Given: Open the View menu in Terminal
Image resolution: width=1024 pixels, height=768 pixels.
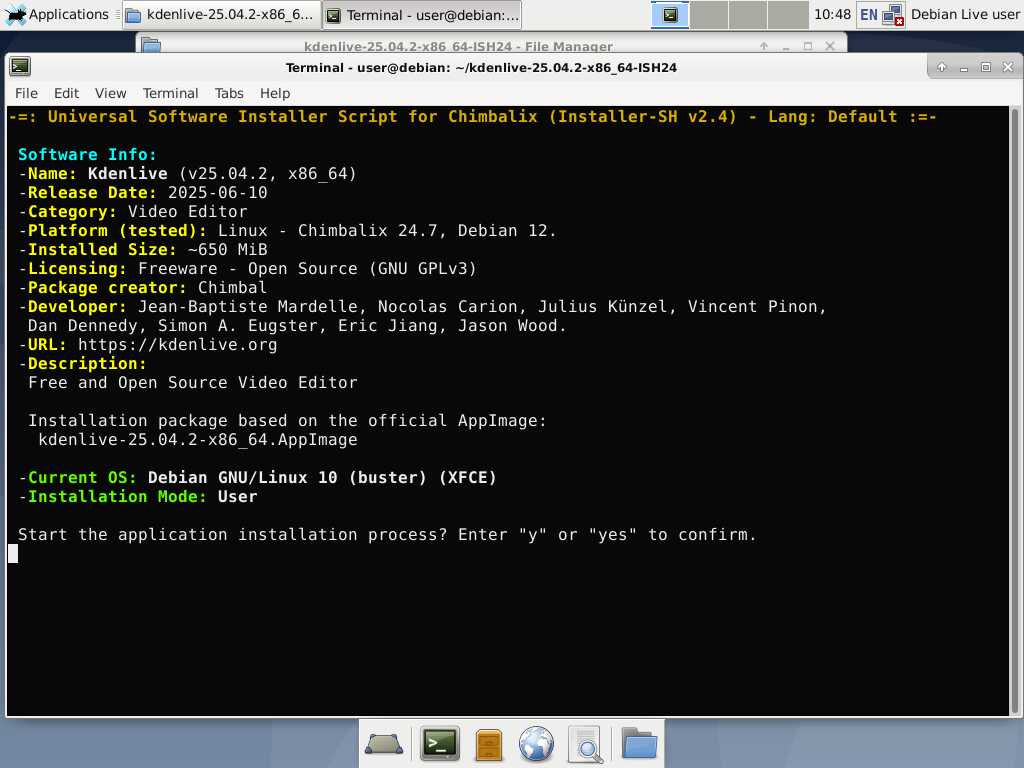Looking at the screenshot, I should click(110, 93).
